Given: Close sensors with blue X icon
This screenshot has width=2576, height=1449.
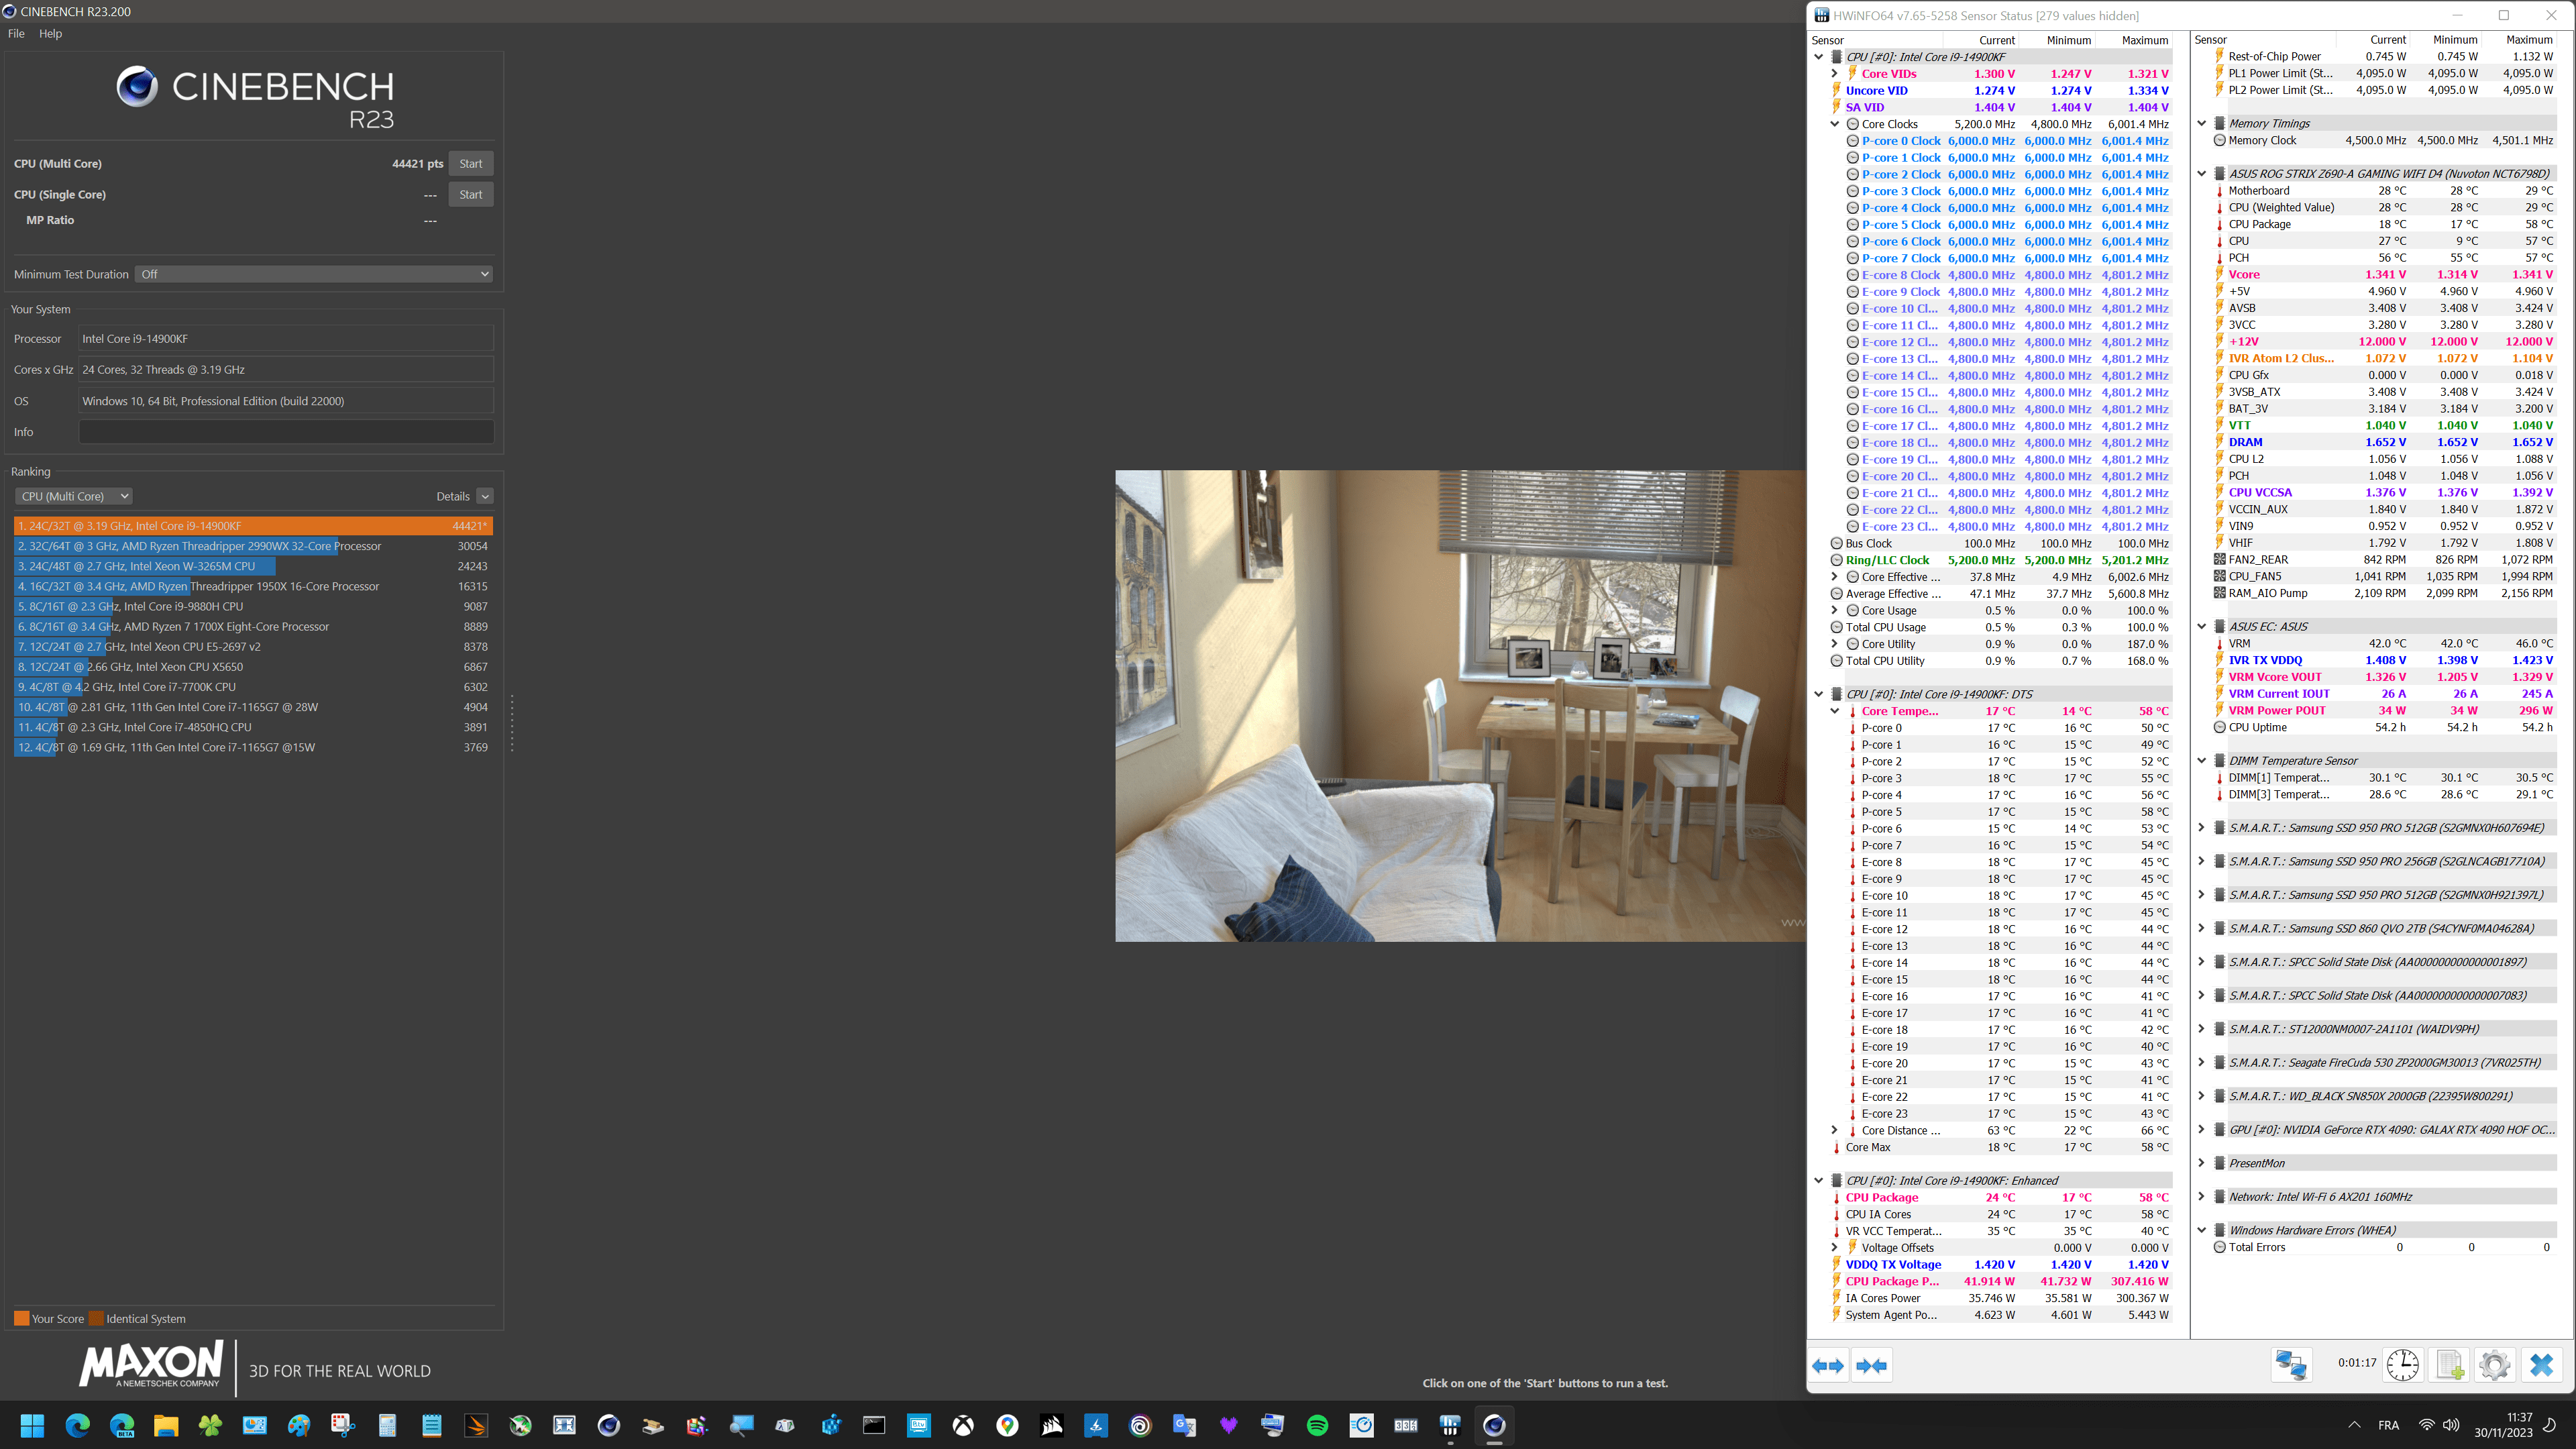Looking at the screenshot, I should [x=2541, y=1365].
